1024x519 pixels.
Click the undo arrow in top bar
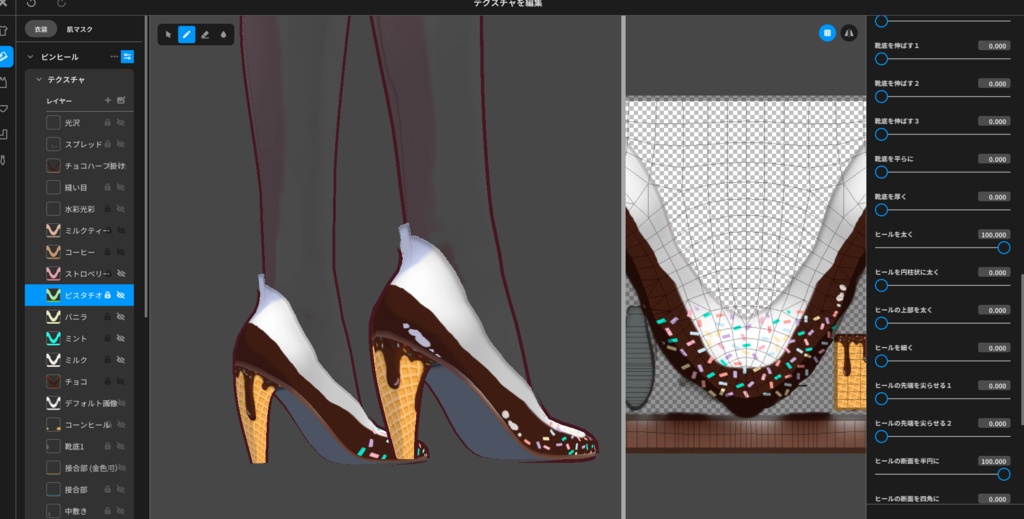(31, 3)
